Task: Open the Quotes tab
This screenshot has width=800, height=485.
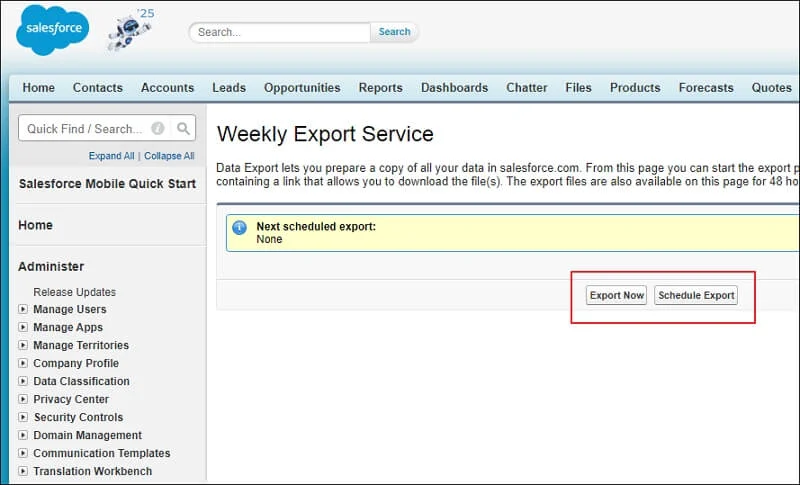Action: [x=771, y=88]
